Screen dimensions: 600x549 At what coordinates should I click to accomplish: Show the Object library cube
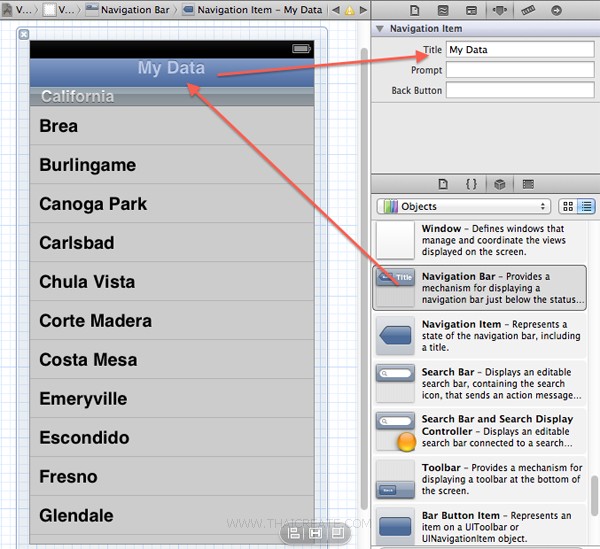coord(499,184)
